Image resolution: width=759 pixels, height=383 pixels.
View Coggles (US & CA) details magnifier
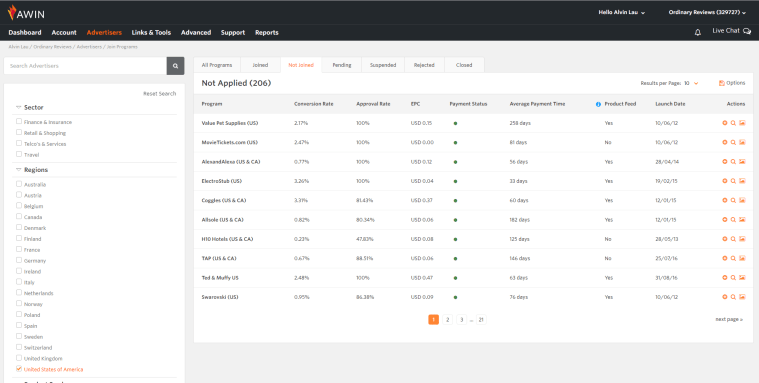coord(733,200)
